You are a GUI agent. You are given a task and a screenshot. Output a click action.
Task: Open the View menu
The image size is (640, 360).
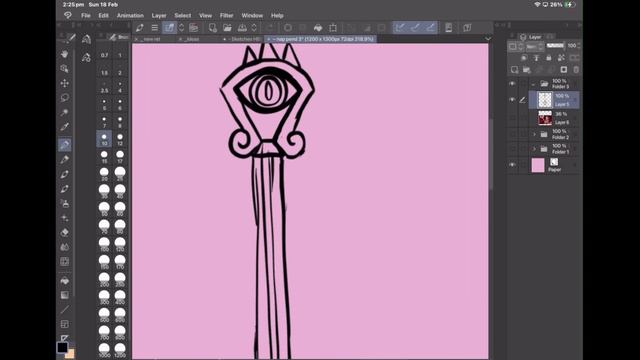click(x=205, y=16)
